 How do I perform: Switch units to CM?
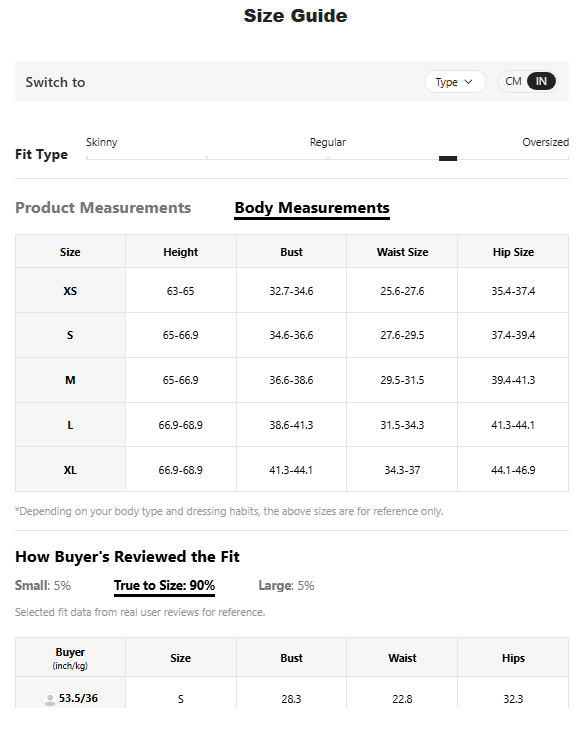(513, 81)
